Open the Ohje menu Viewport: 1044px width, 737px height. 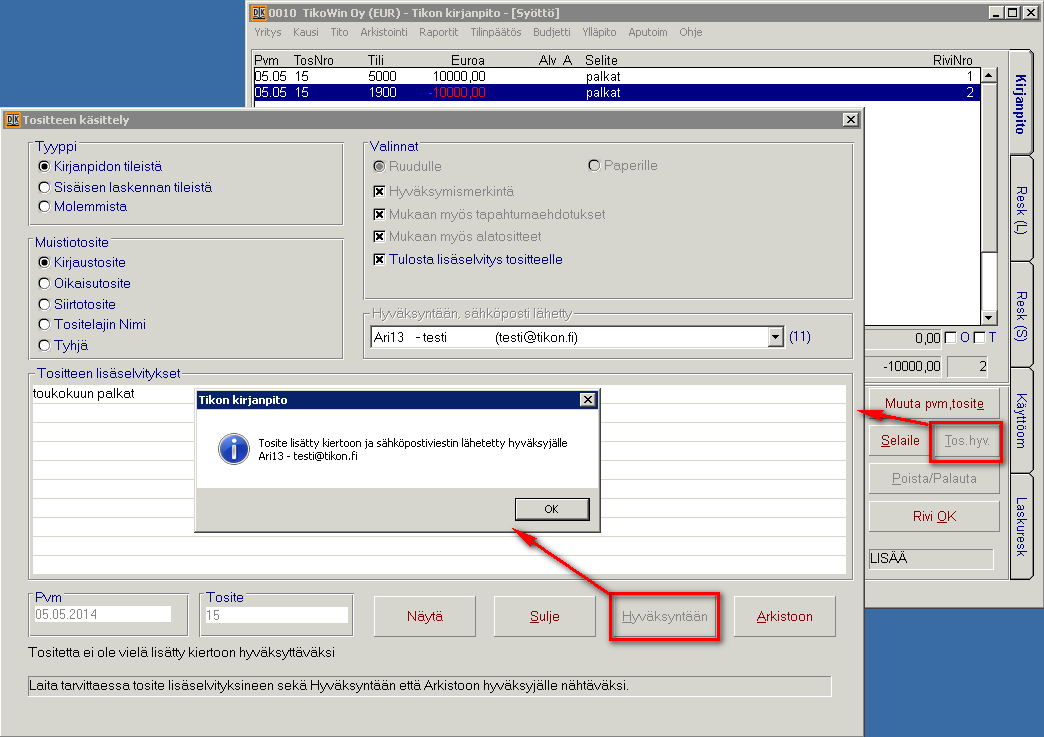pyautogui.click(x=690, y=32)
